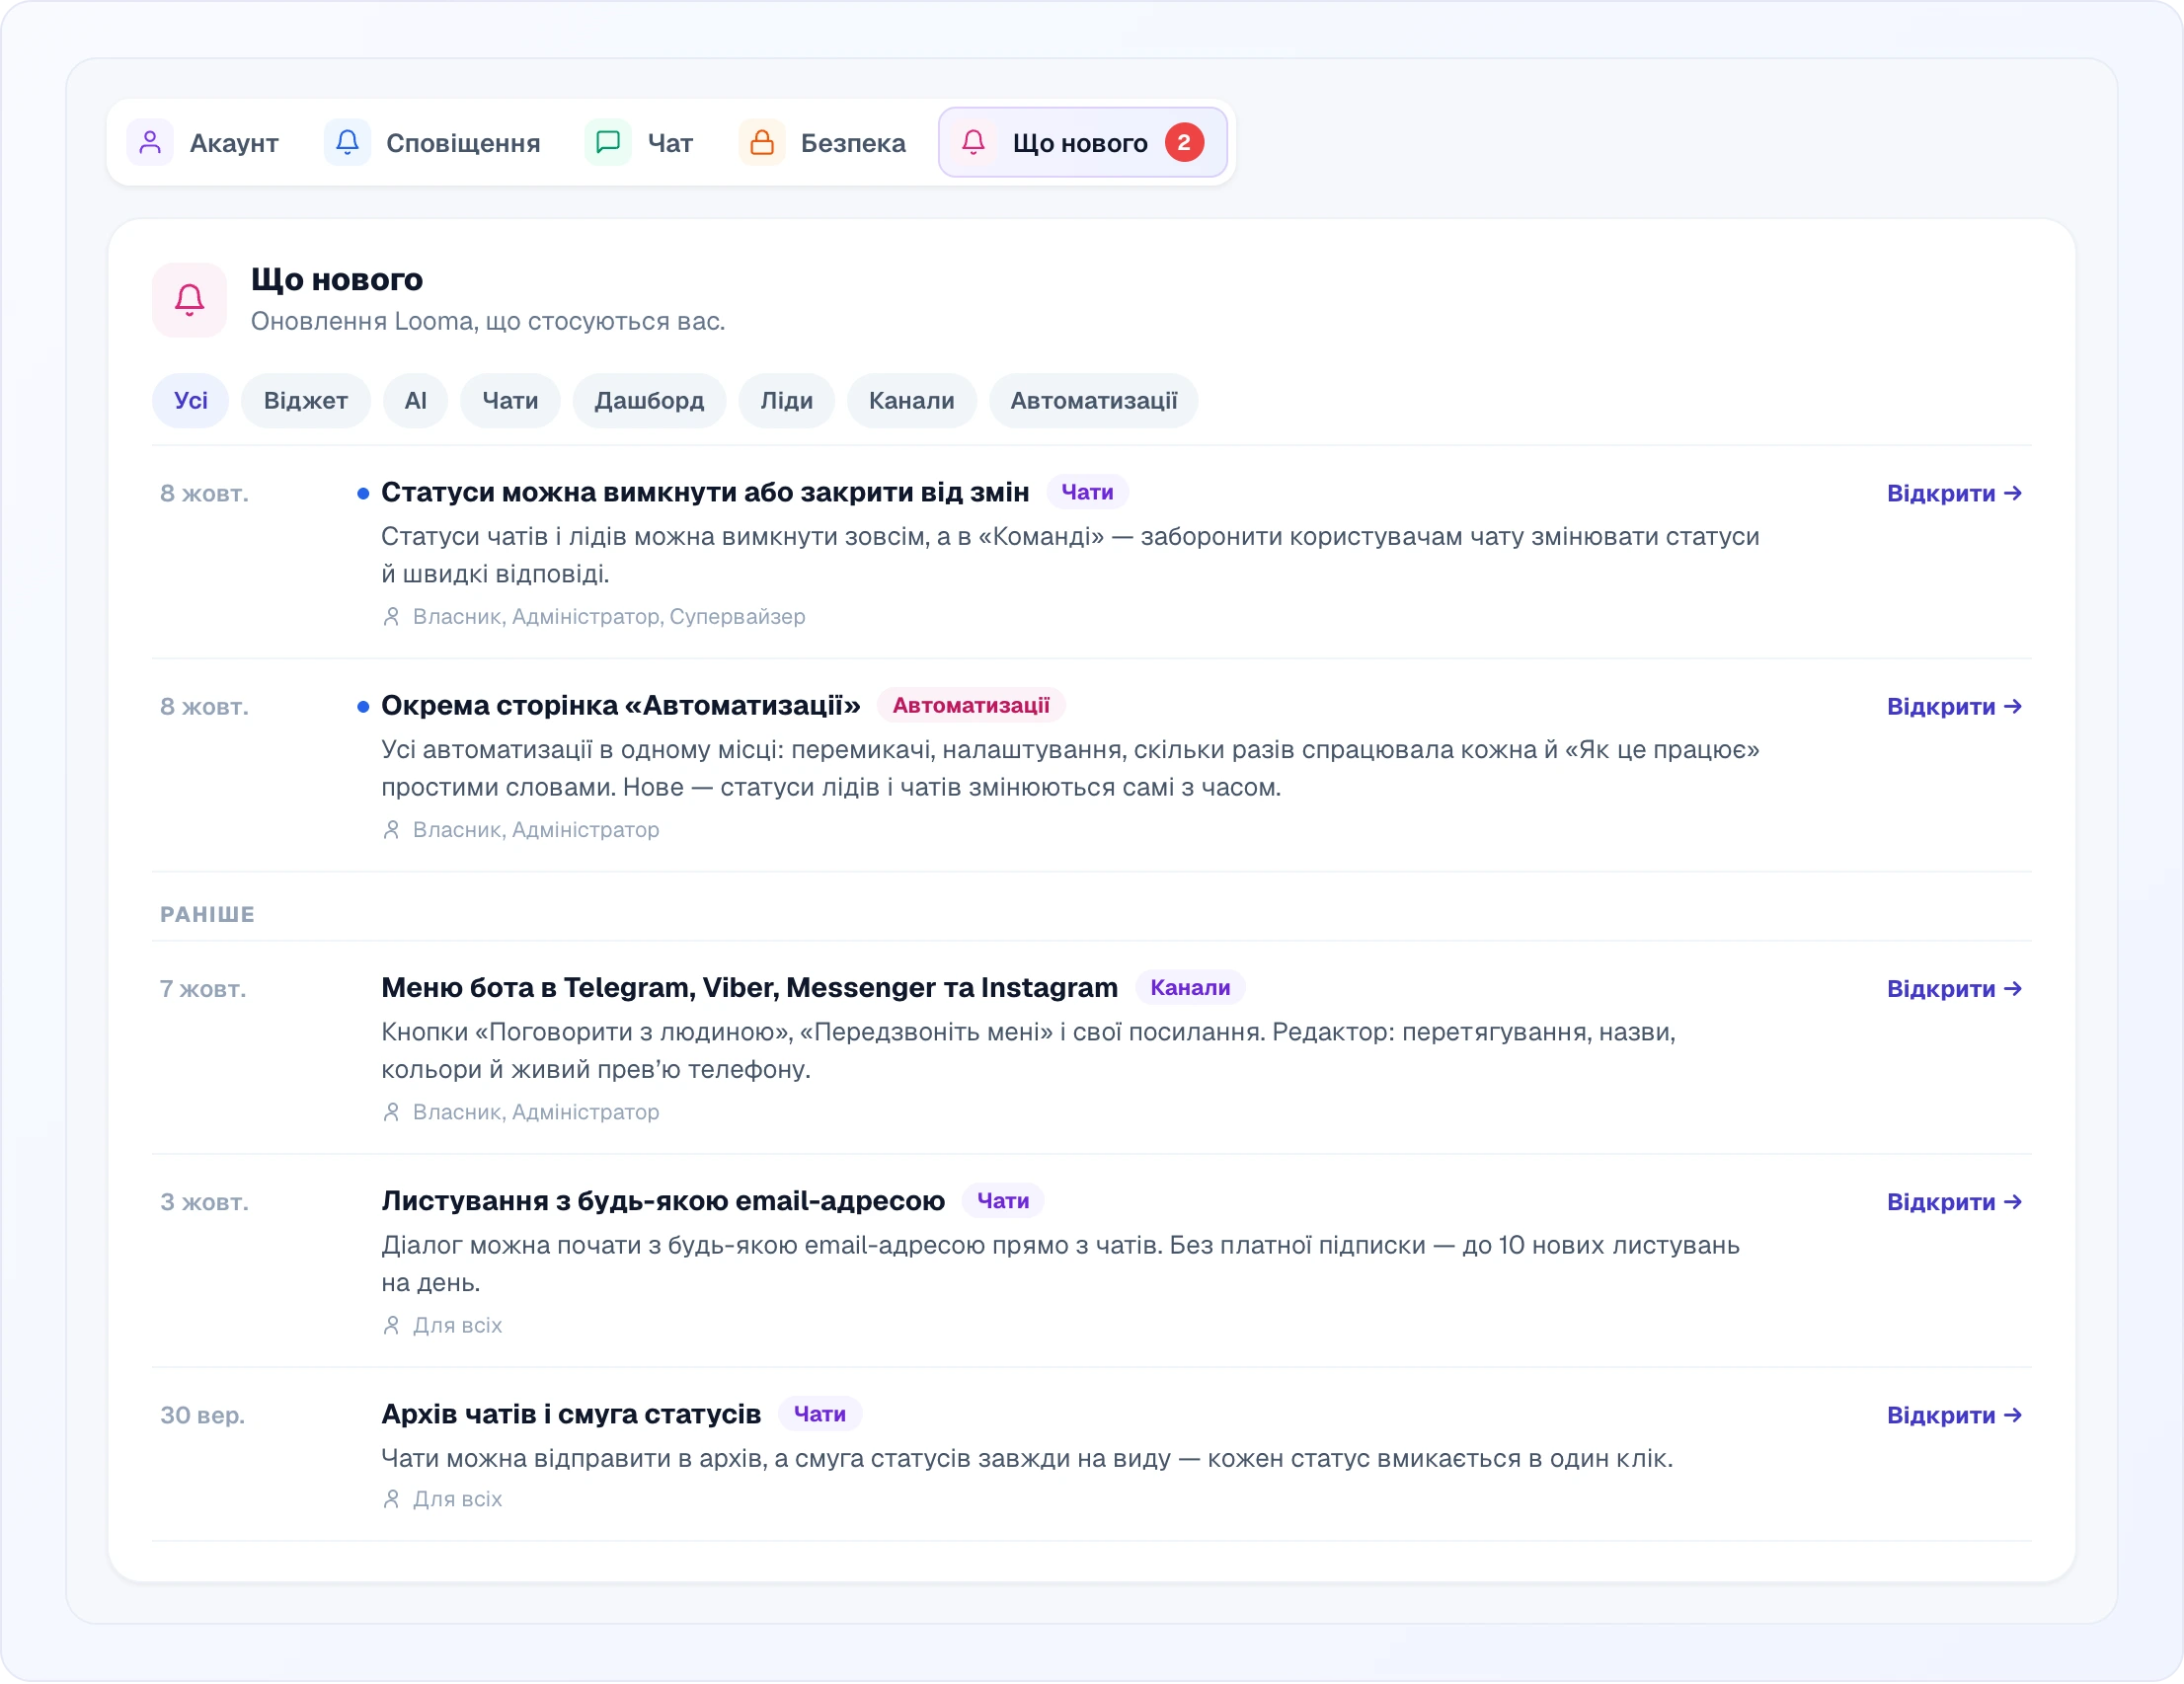The image size is (2184, 1684).
Task: Click Відкрити for Листування з будь-якою email-адресою
Action: pyautogui.click(x=1954, y=1202)
